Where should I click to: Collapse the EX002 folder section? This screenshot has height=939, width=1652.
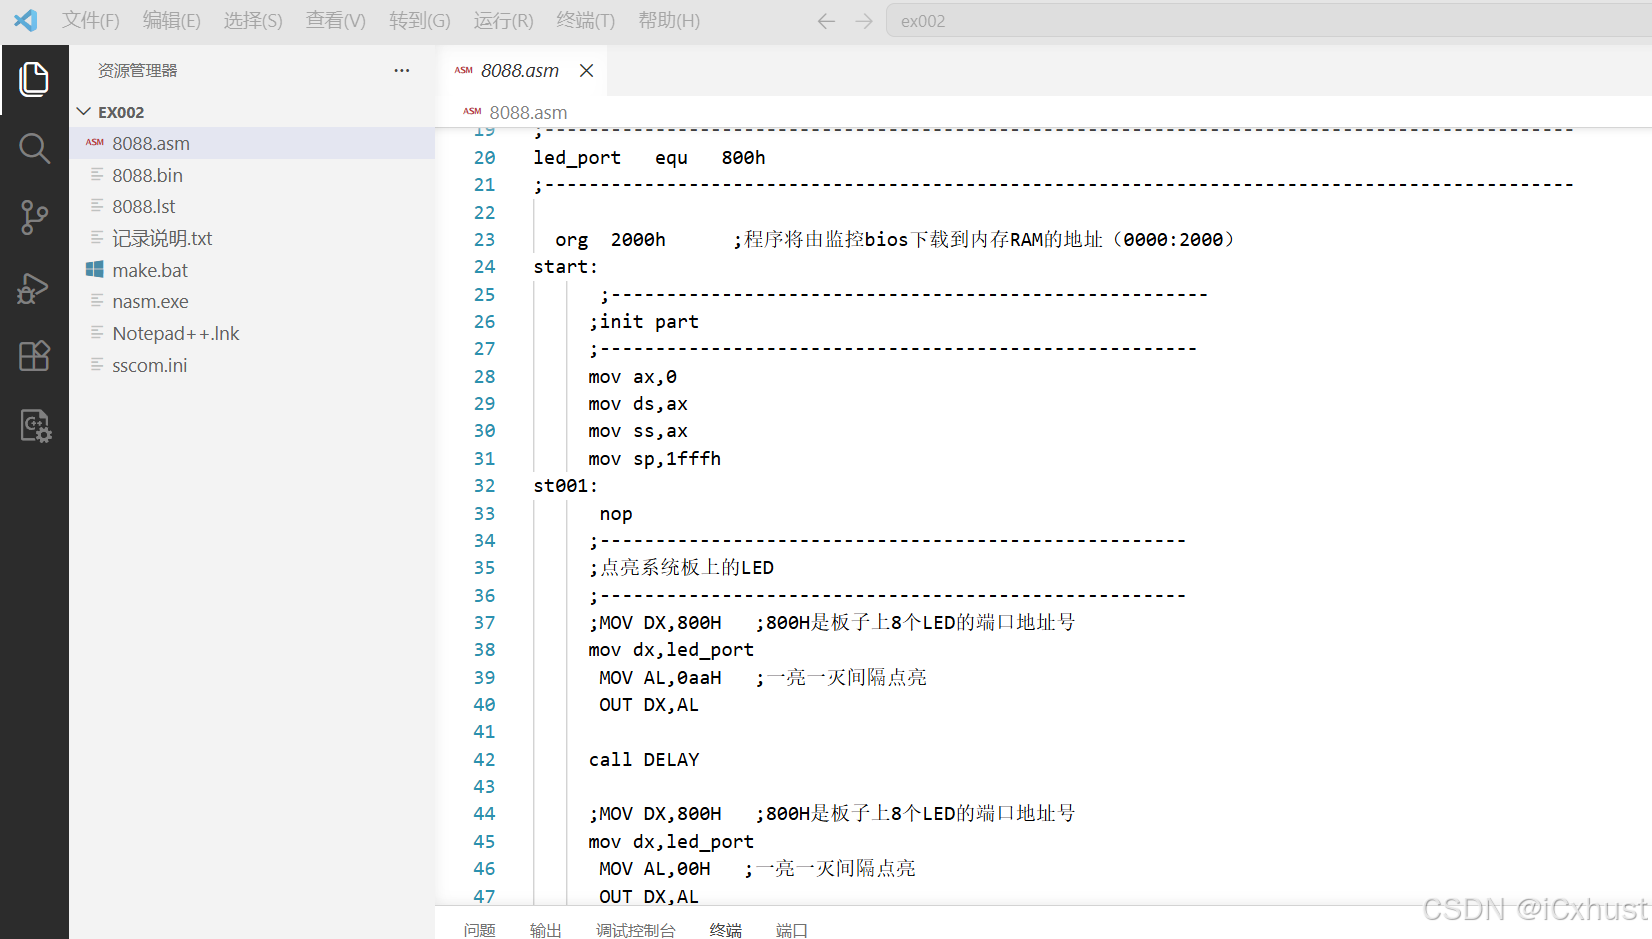pyautogui.click(x=84, y=111)
